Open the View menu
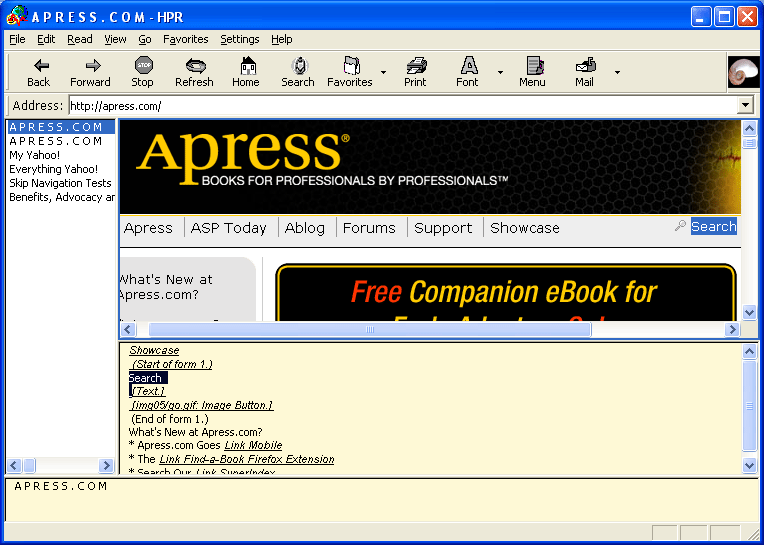The image size is (764, 545). tap(115, 39)
